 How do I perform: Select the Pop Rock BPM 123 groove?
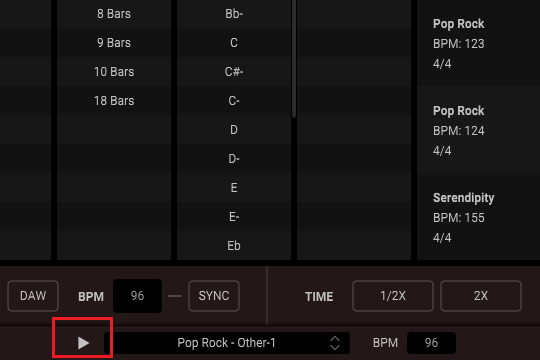[x=478, y=43]
